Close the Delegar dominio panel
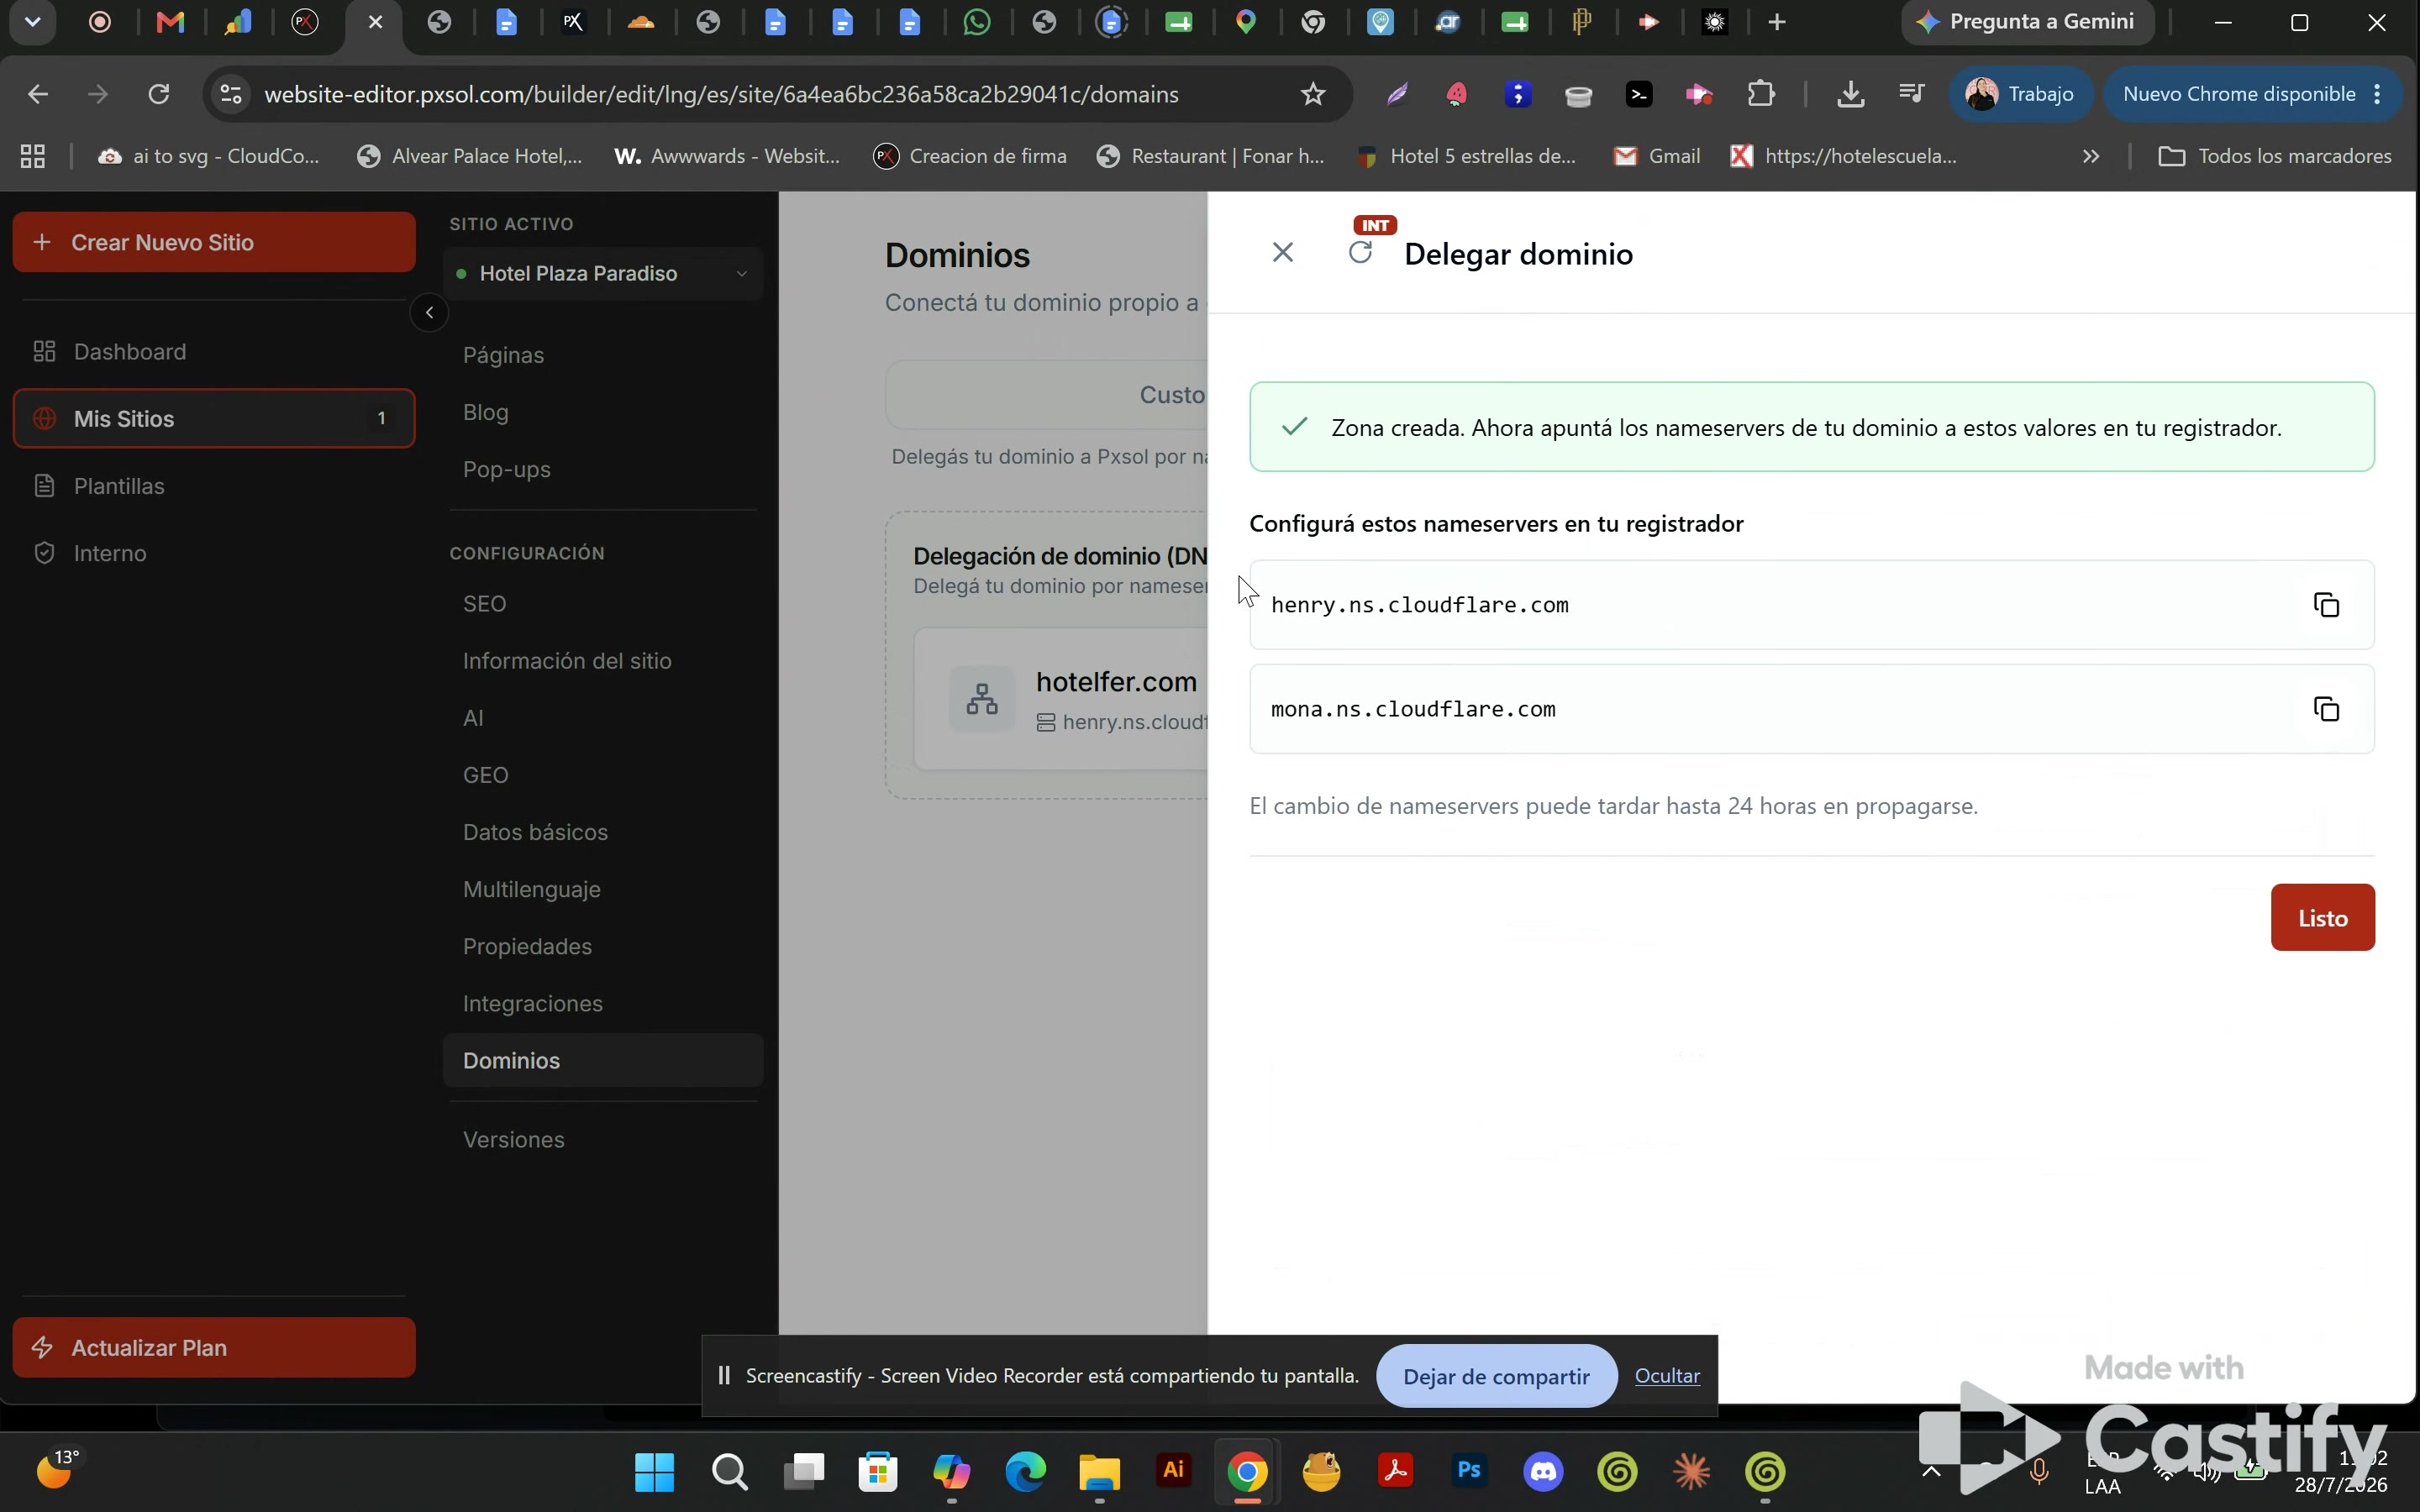This screenshot has width=2420, height=1512. pos(1283,253)
